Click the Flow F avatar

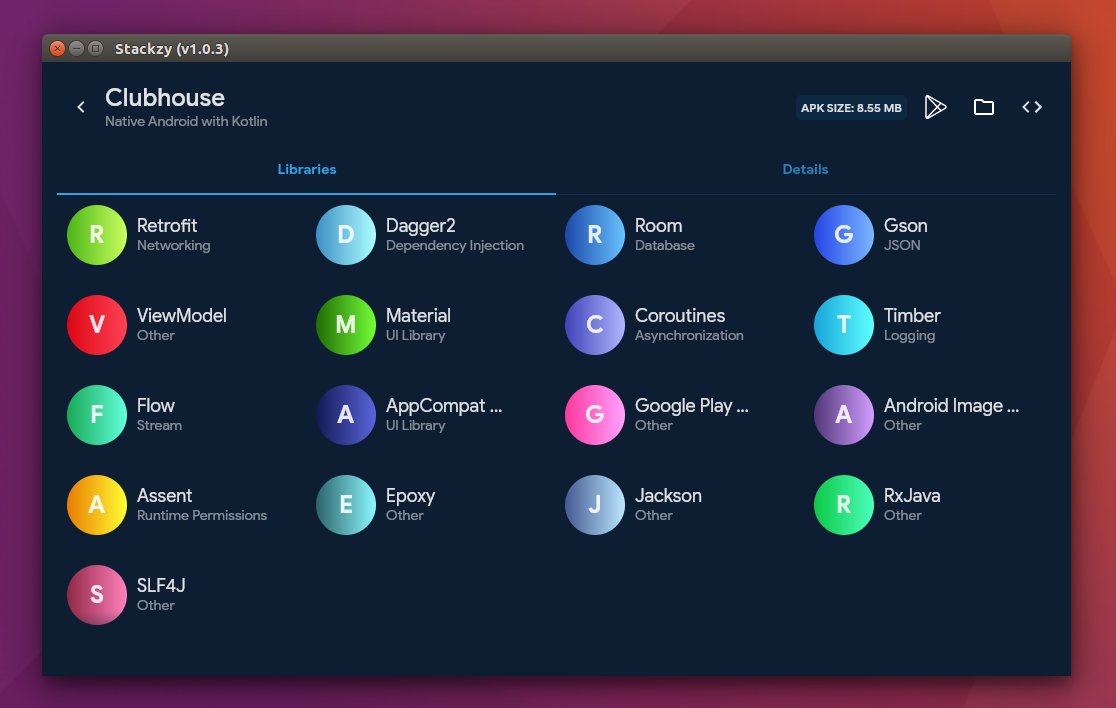[x=97, y=415]
